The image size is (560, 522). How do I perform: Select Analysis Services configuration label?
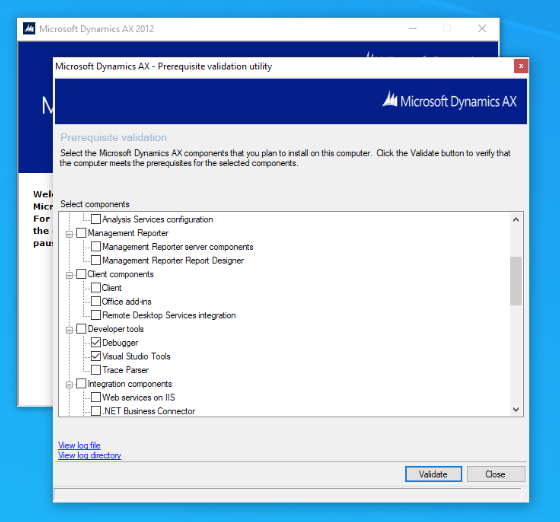click(158, 219)
